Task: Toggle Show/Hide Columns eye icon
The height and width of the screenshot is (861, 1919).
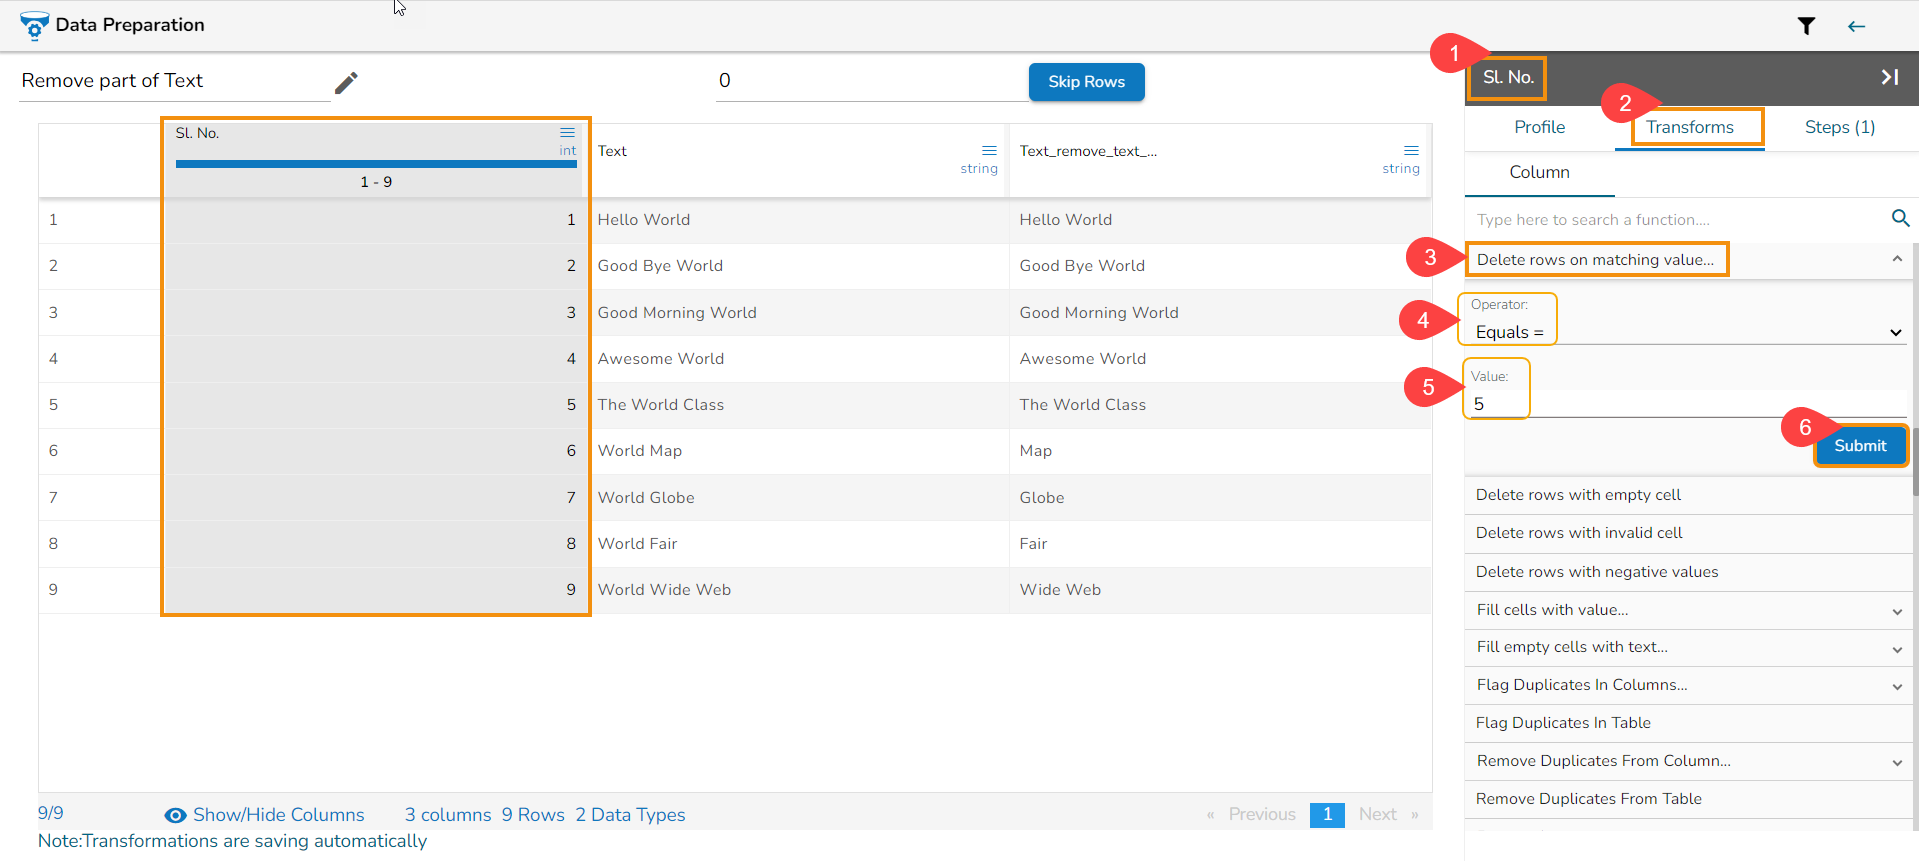Action: coord(175,815)
